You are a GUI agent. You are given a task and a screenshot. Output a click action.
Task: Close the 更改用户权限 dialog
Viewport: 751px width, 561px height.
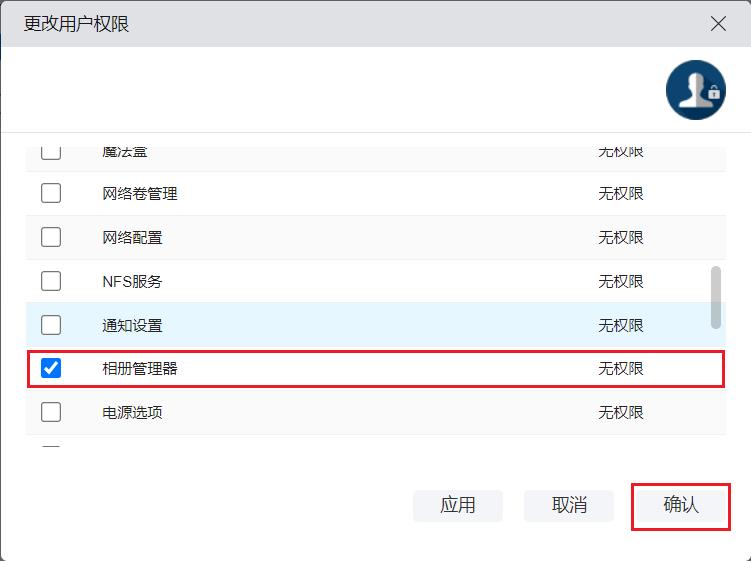(718, 24)
